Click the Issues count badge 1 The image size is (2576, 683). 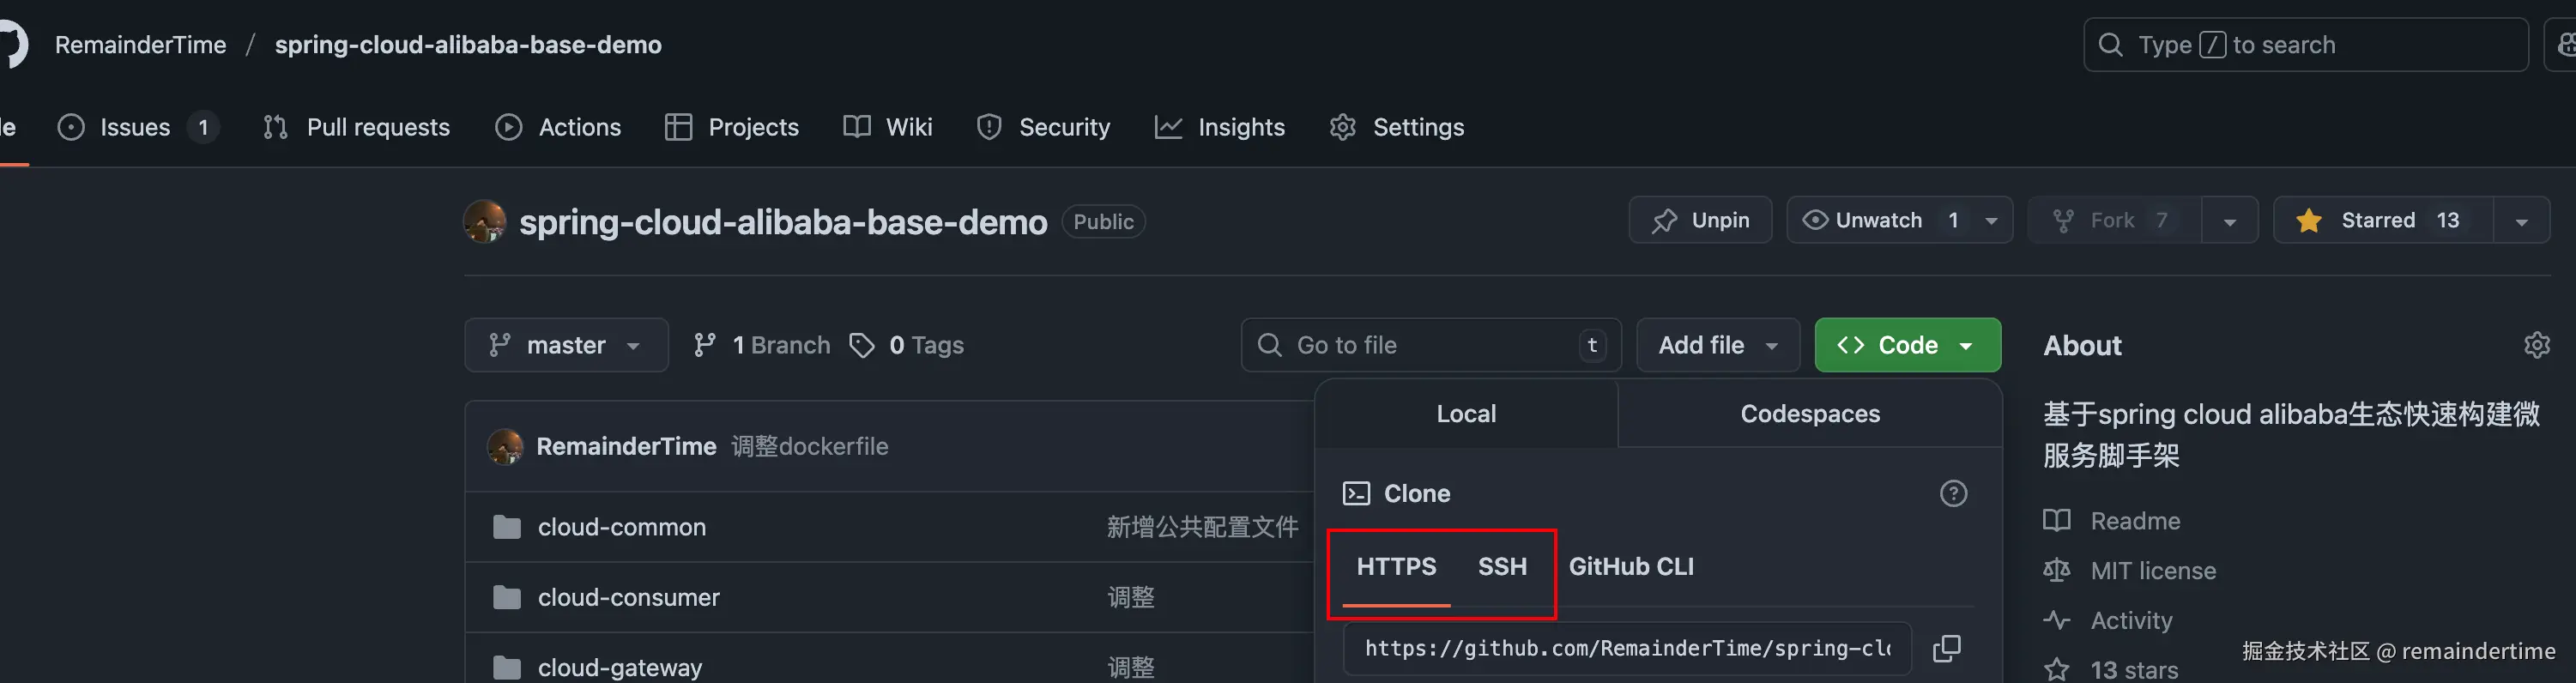[203, 127]
